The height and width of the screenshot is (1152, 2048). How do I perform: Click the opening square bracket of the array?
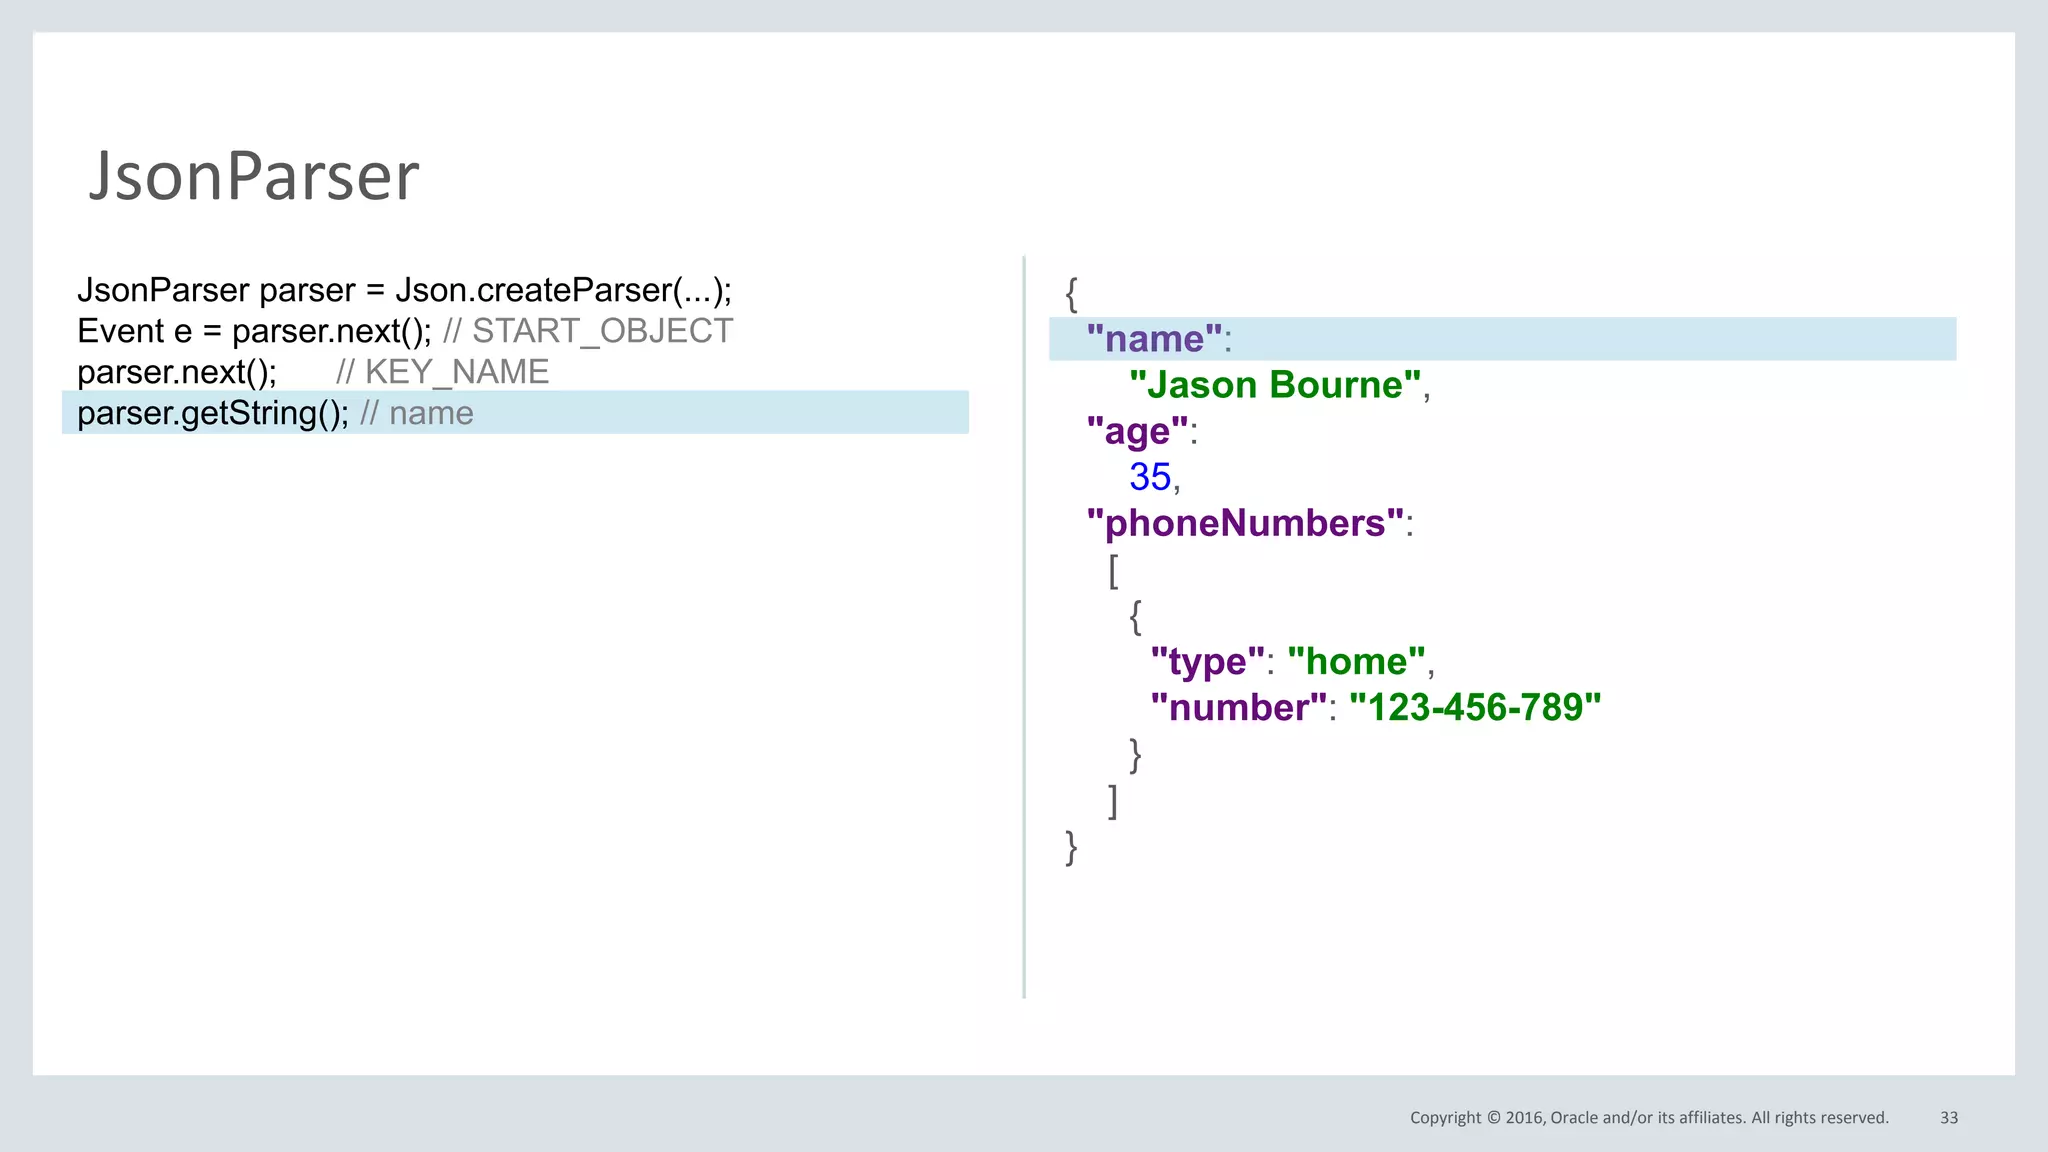pyautogui.click(x=1113, y=570)
